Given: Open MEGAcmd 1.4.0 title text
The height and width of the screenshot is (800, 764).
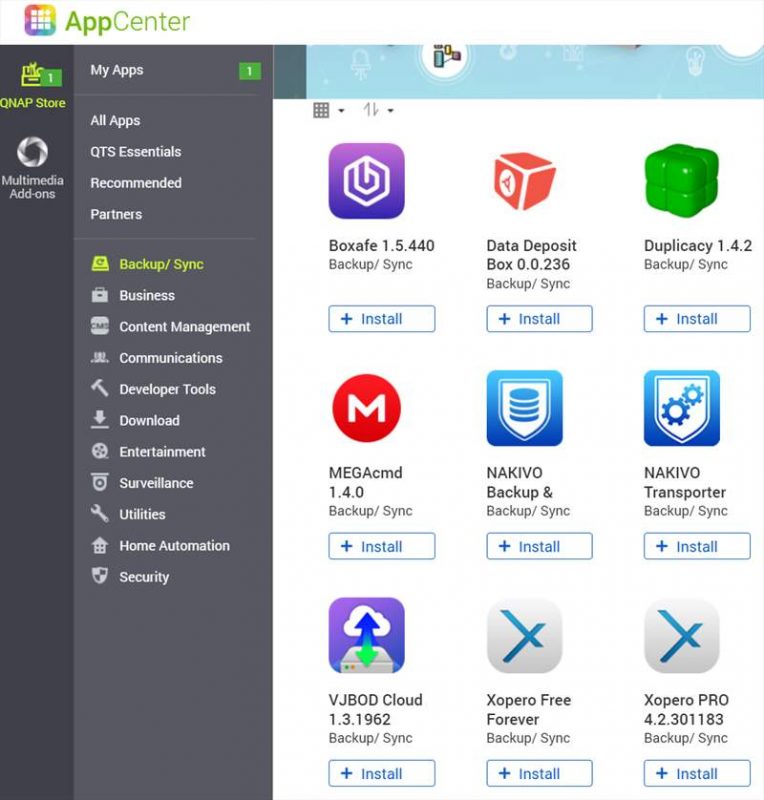Looking at the screenshot, I should pyautogui.click(x=365, y=483).
